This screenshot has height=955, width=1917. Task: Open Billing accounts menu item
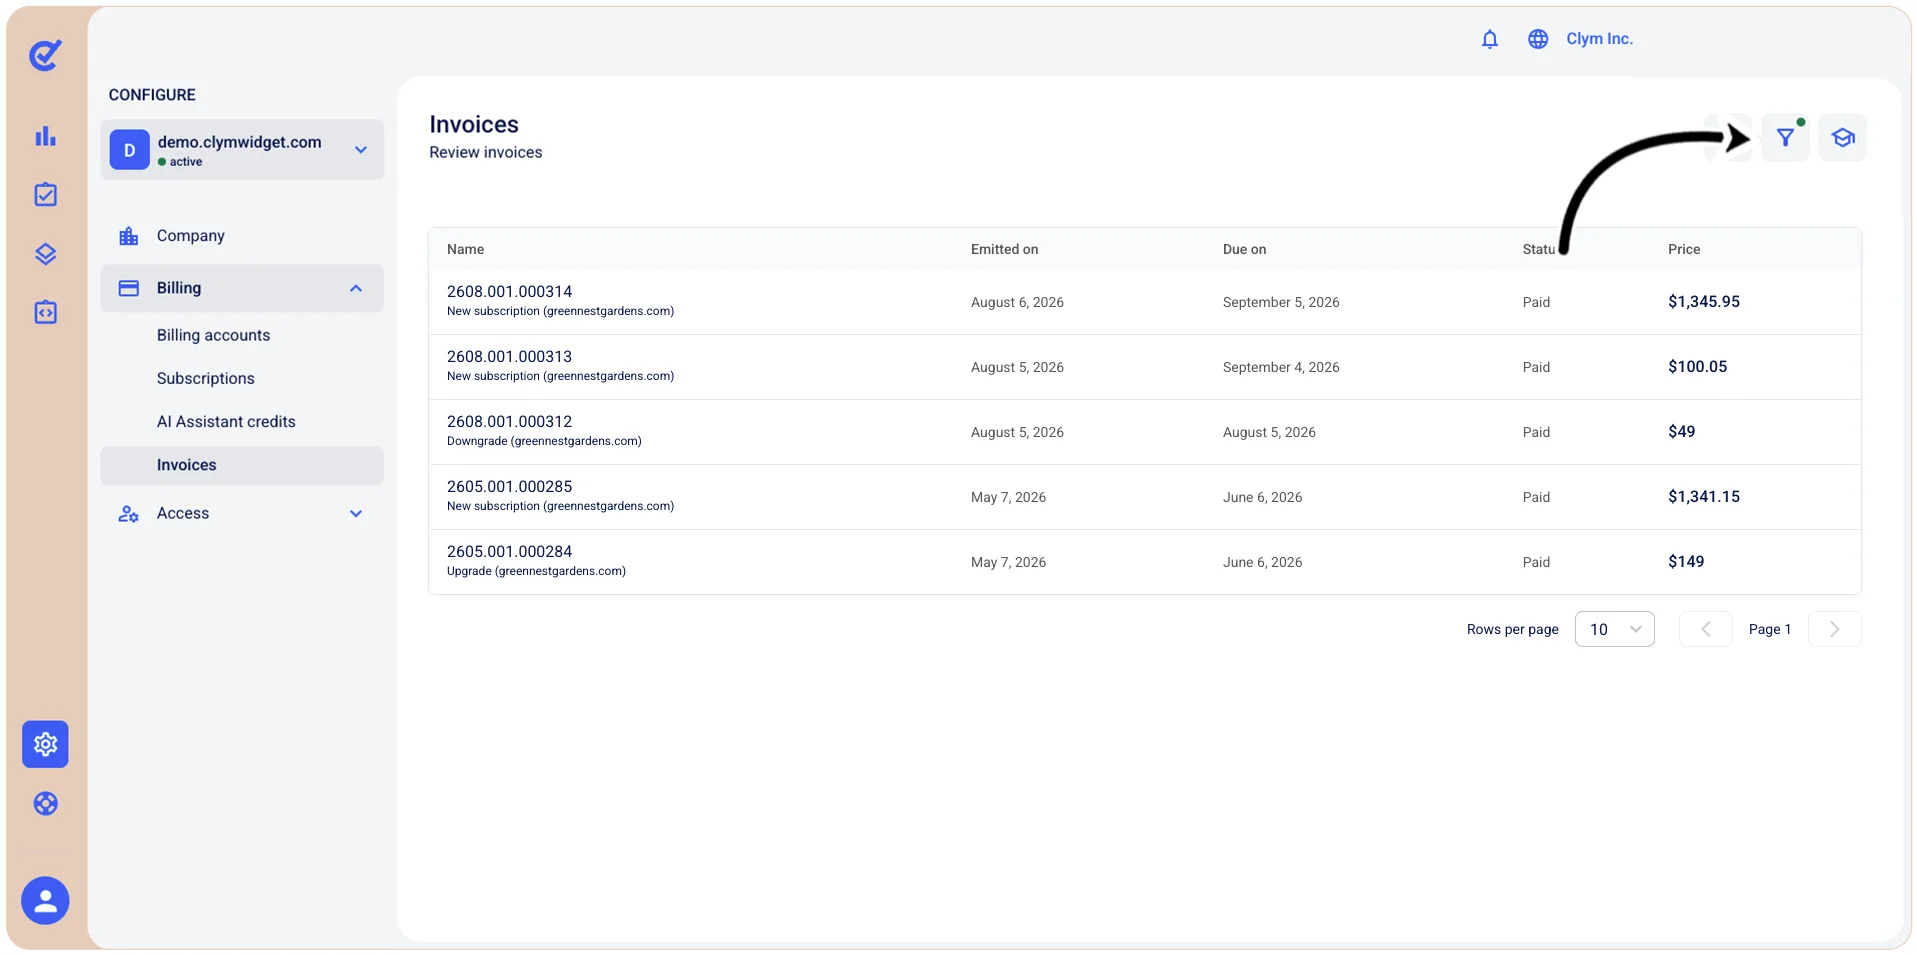point(213,335)
